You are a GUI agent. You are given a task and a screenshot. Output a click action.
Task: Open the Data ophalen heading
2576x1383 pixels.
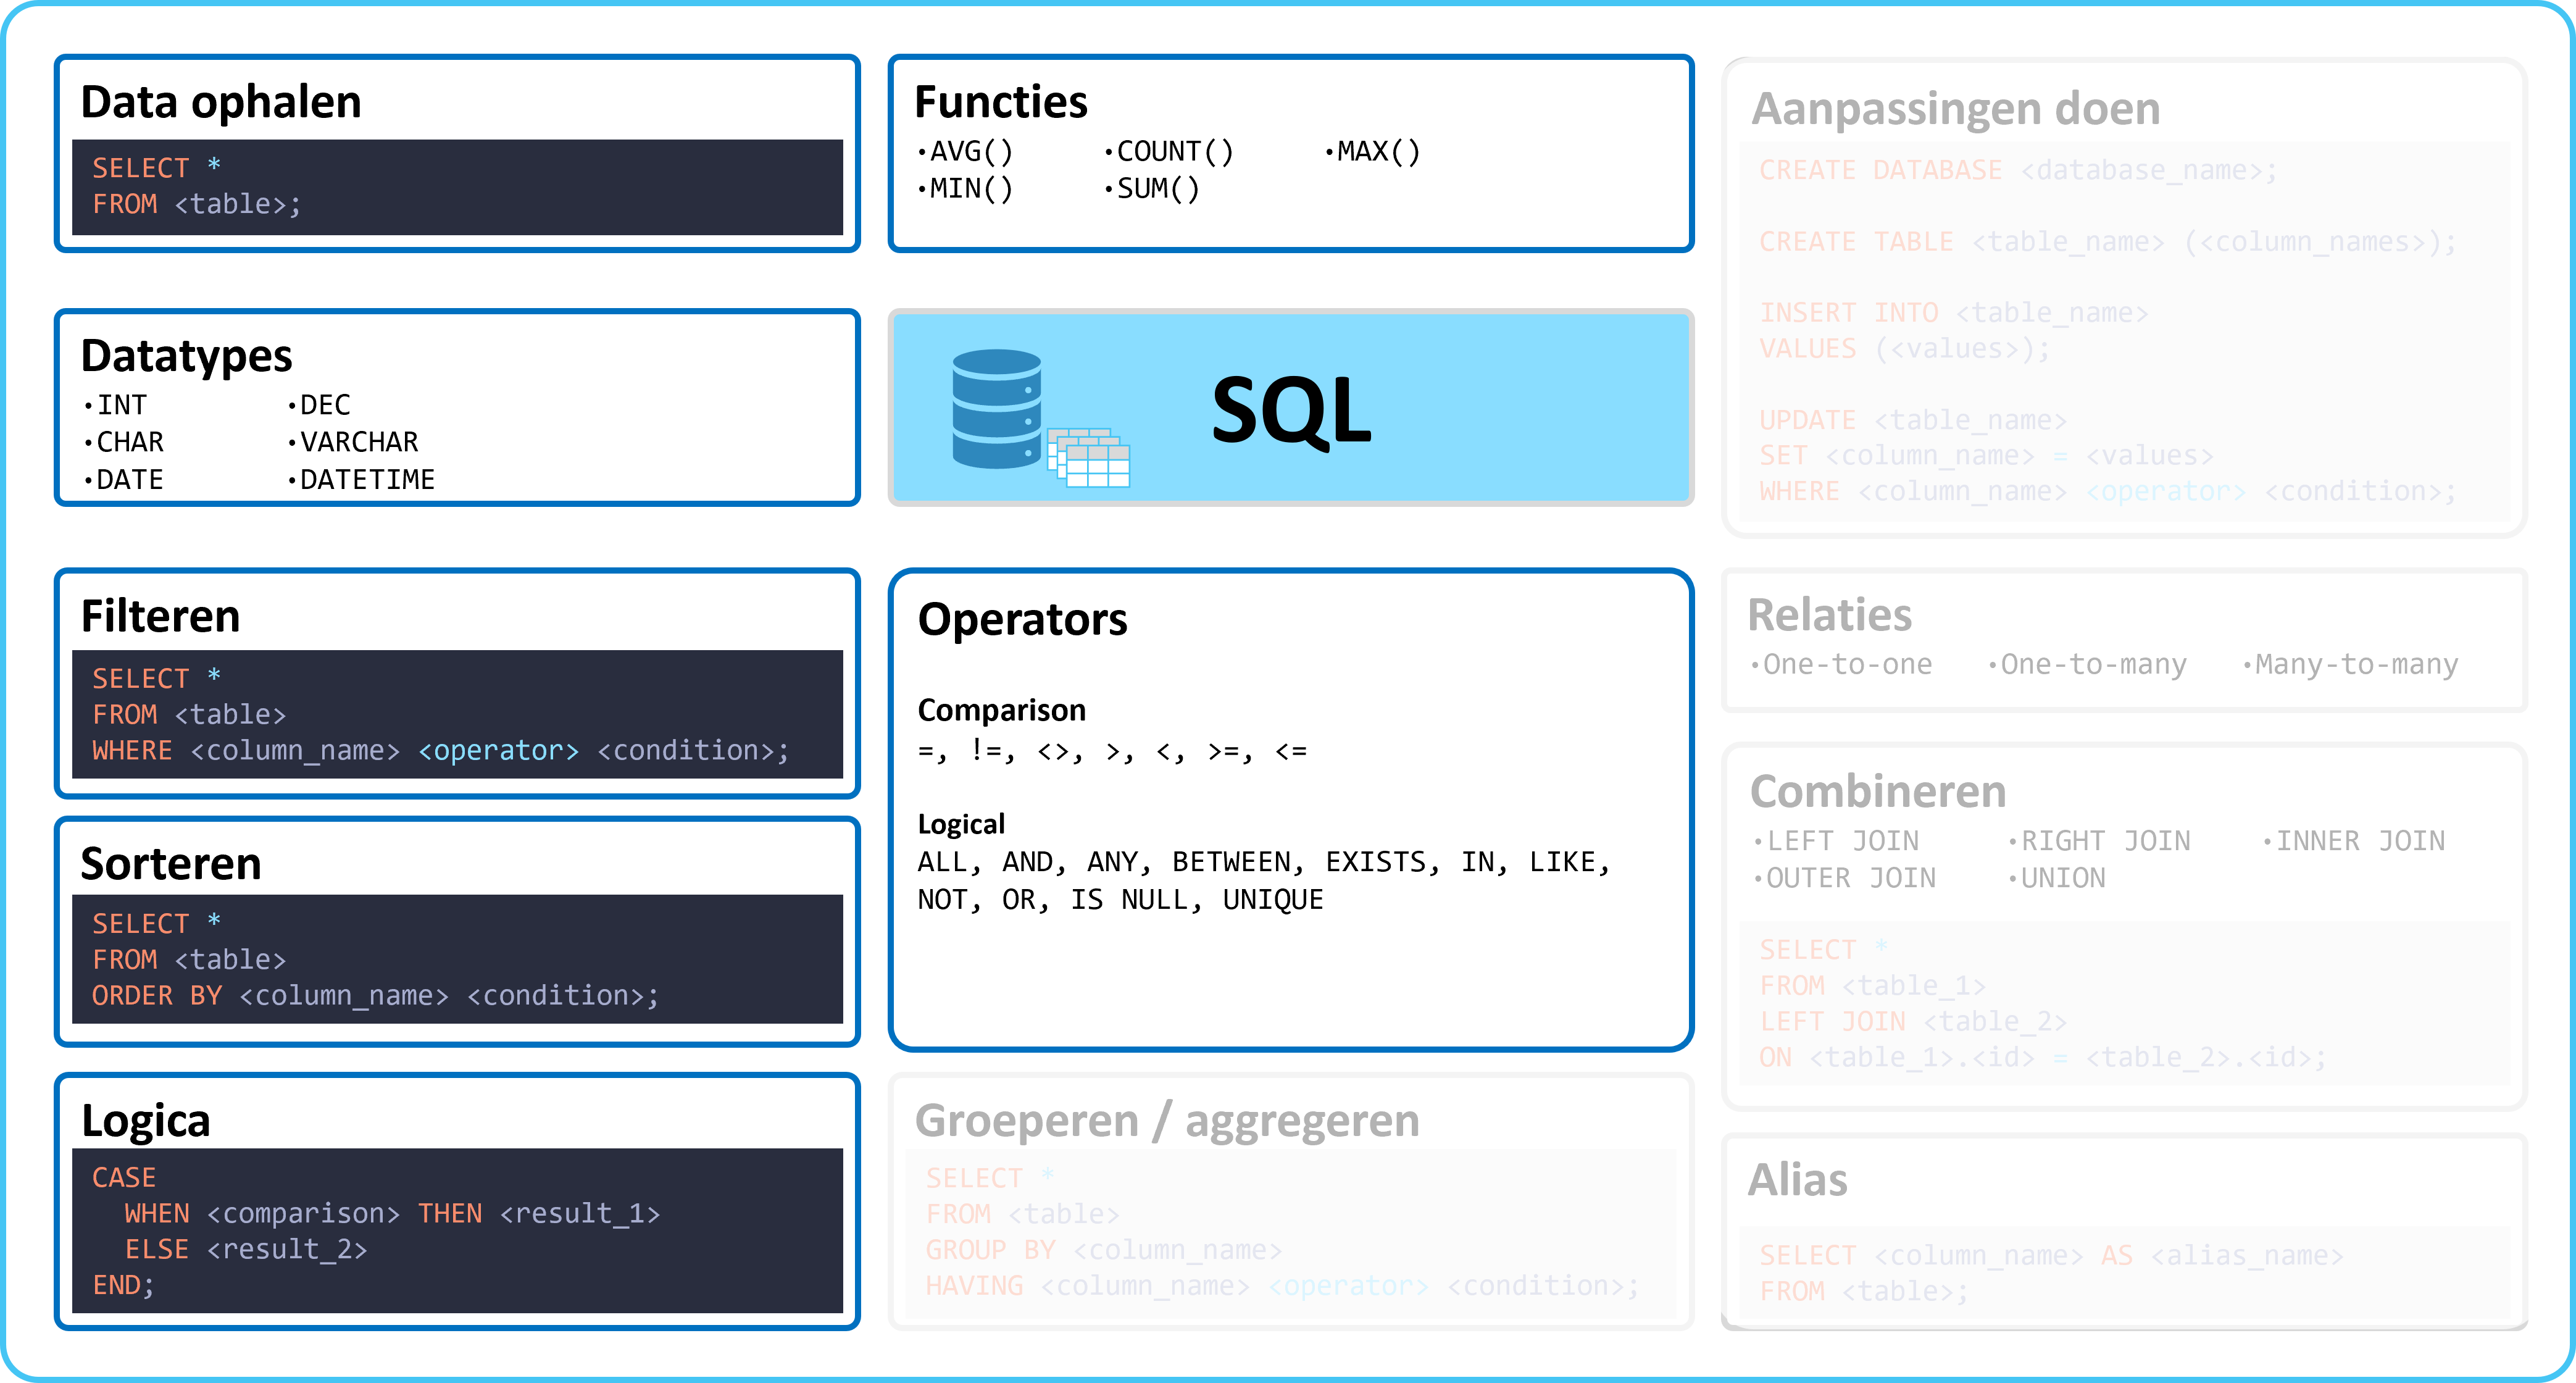[x=221, y=102]
